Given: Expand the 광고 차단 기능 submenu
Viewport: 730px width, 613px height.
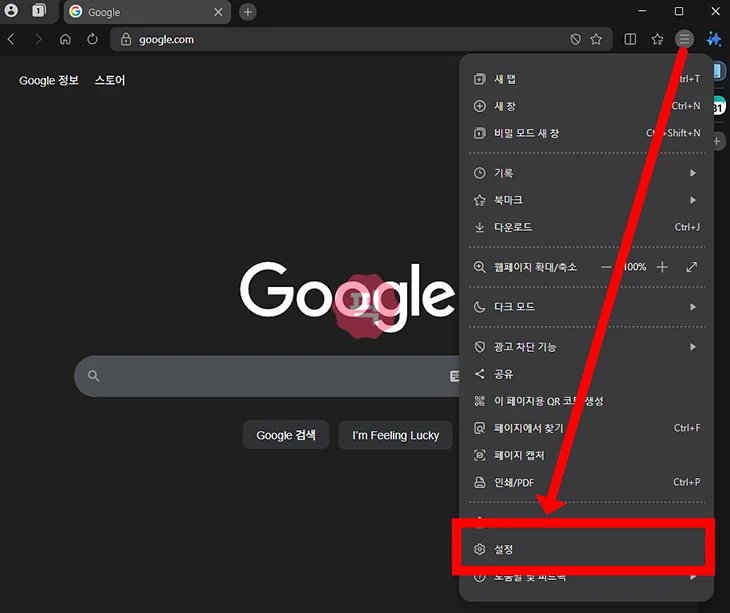Looking at the screenshot, I should (587, 347).
